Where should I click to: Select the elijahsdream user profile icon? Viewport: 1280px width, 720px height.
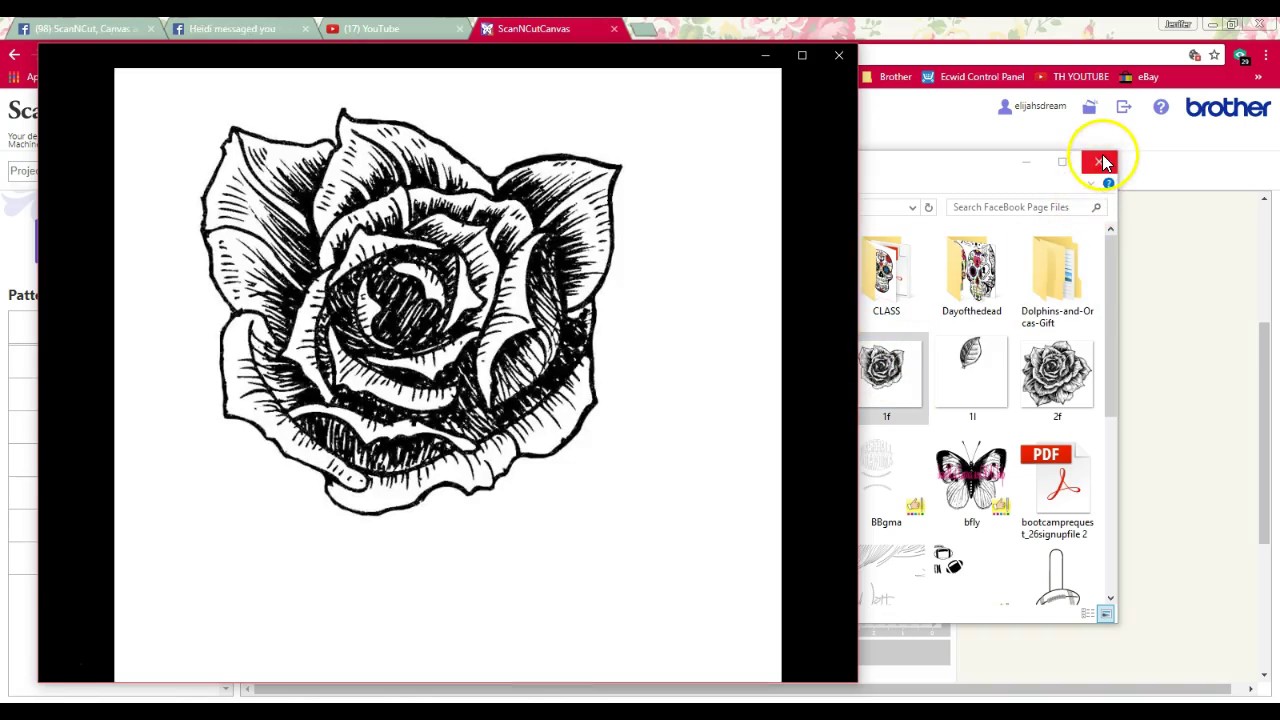[x=1004, y=106]
